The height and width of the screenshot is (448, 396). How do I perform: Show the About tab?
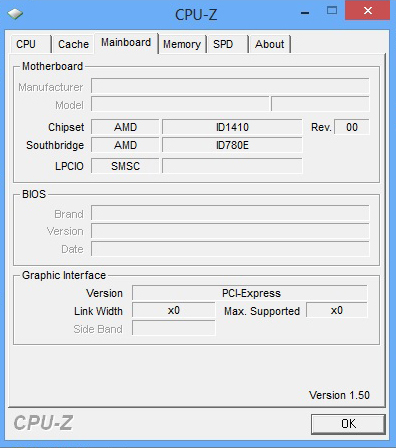coord(270,44)
